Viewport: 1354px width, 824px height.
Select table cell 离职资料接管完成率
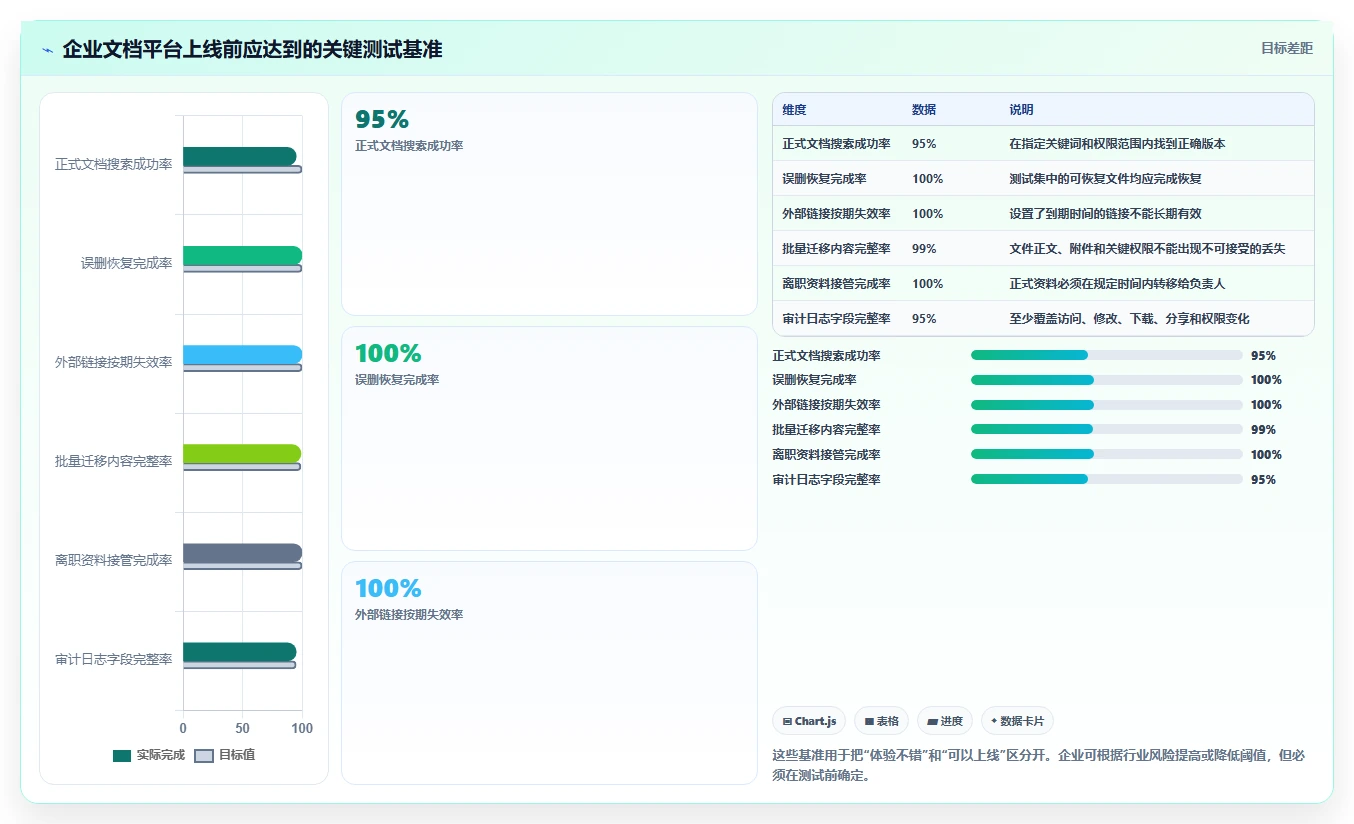pos(836,284)
